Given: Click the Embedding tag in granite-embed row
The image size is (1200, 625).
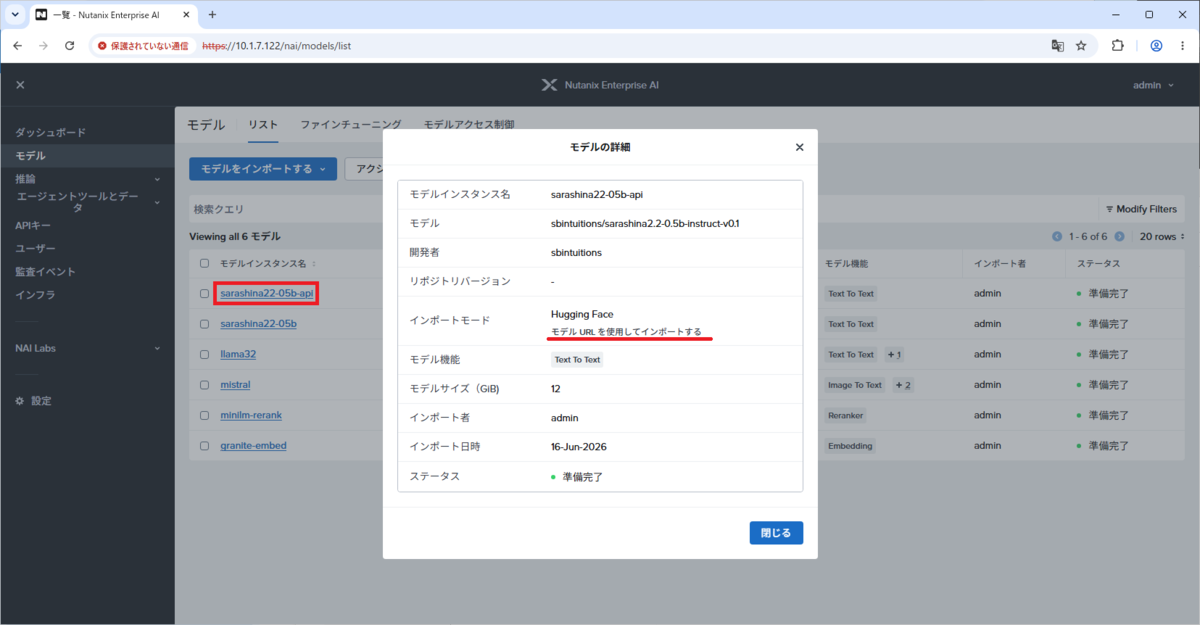Looking at the screenshot, I should [851, 445].
